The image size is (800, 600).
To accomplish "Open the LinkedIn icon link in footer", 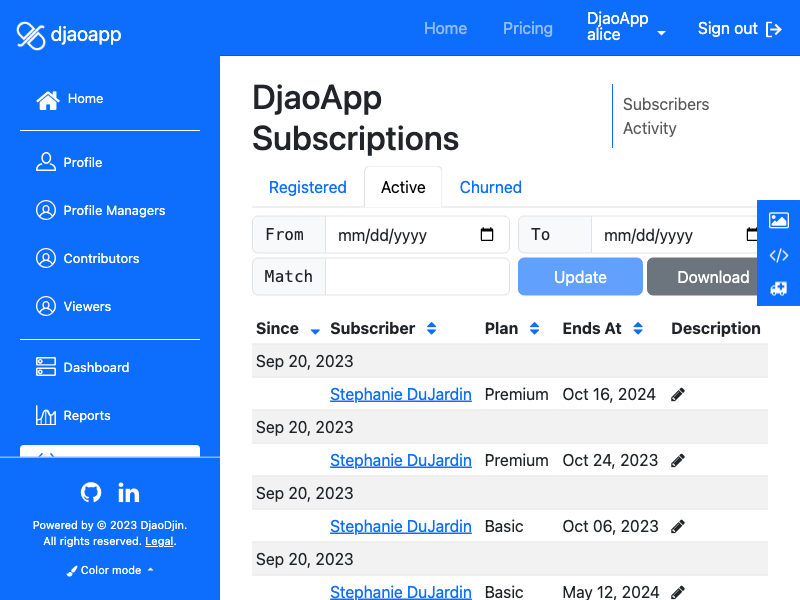I will [x=129, y=493].
